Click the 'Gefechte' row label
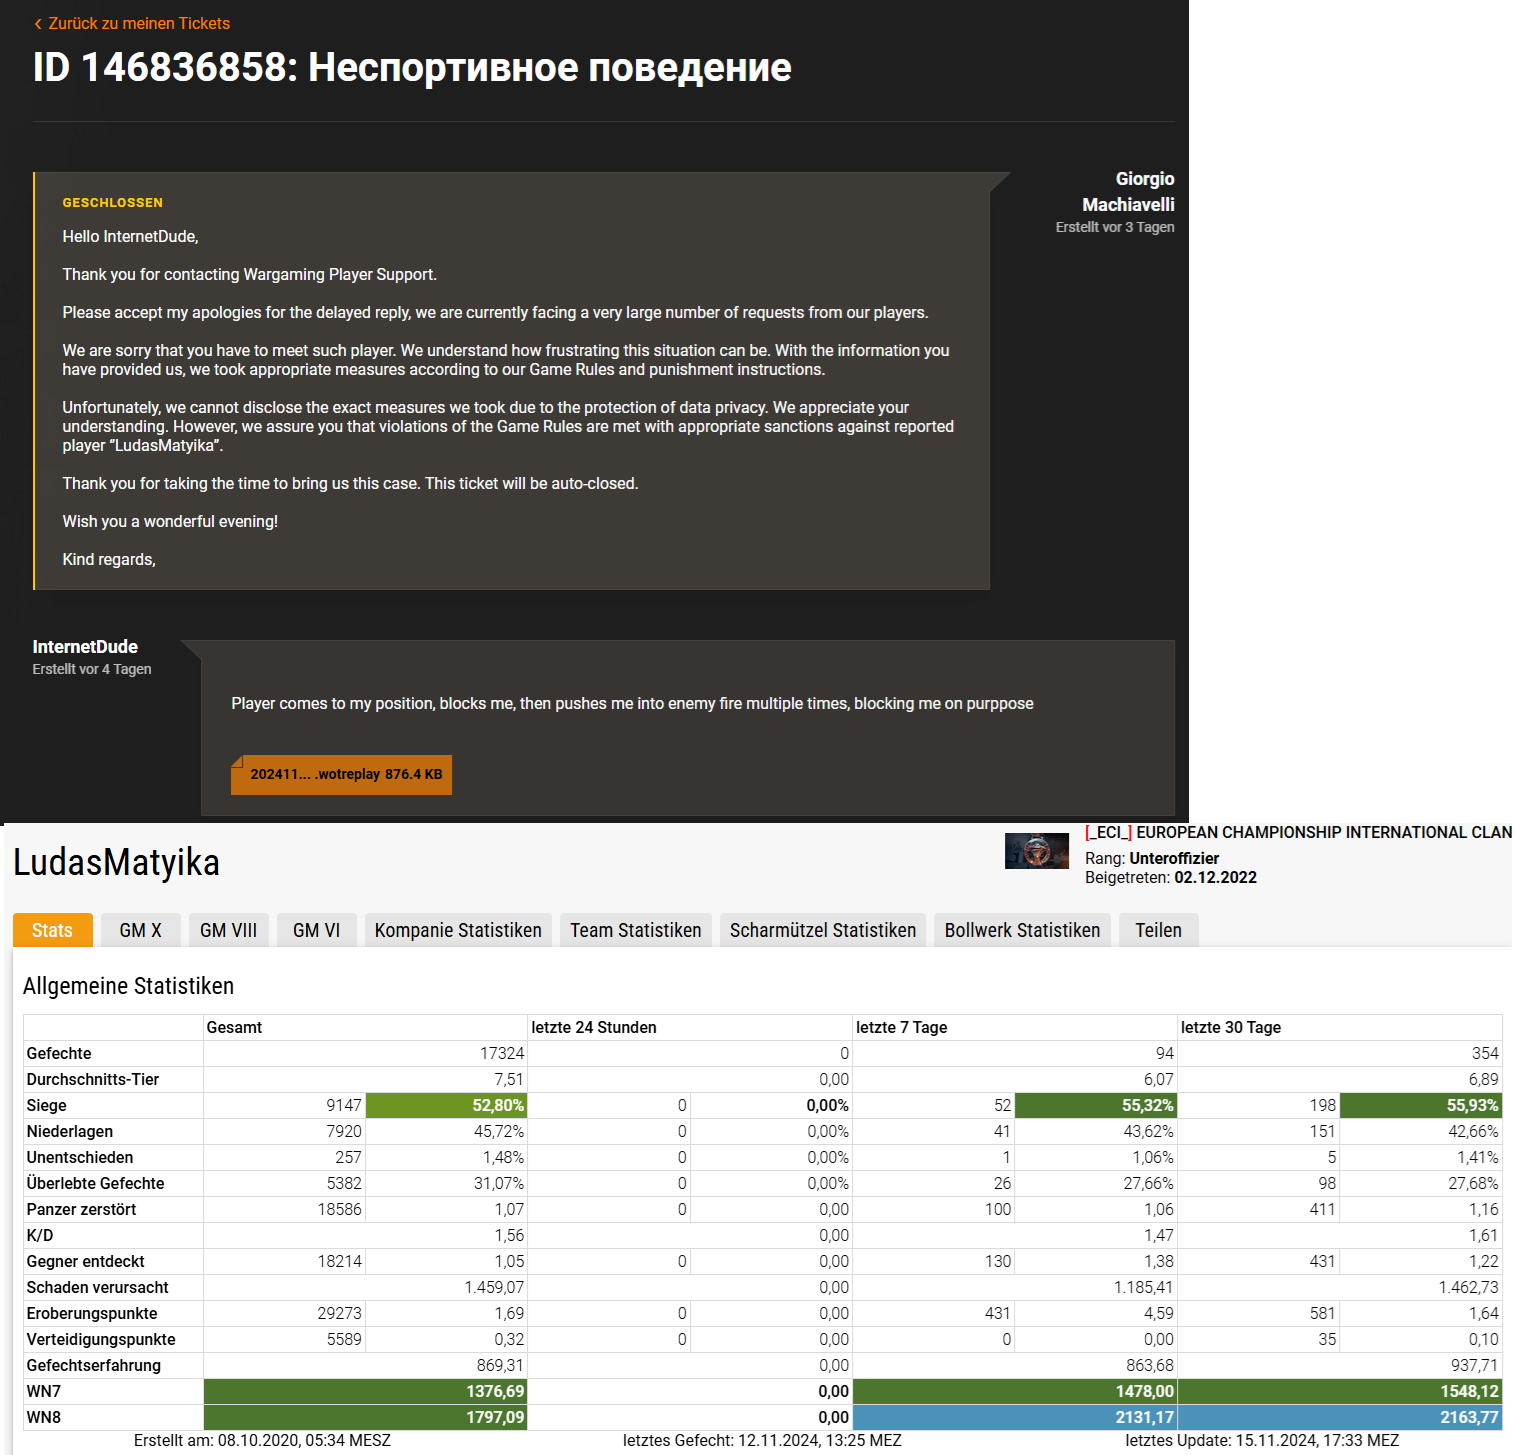Viewport: 1515px width, 1455px height. click(59, 1053)
